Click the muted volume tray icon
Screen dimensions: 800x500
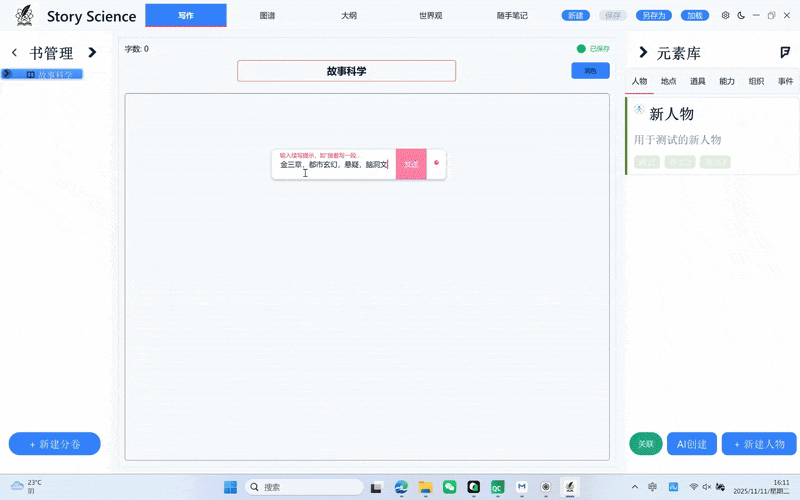707,487
